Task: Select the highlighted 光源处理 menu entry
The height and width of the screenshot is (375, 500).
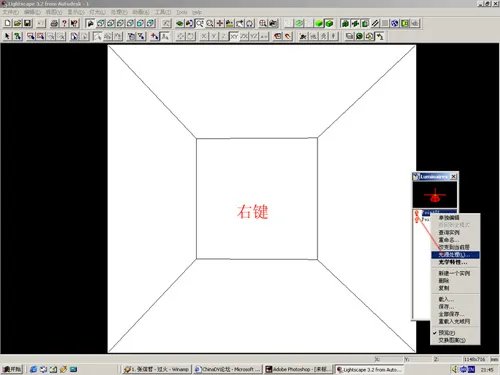Action: pyautogui.click(x=455, y=255)
